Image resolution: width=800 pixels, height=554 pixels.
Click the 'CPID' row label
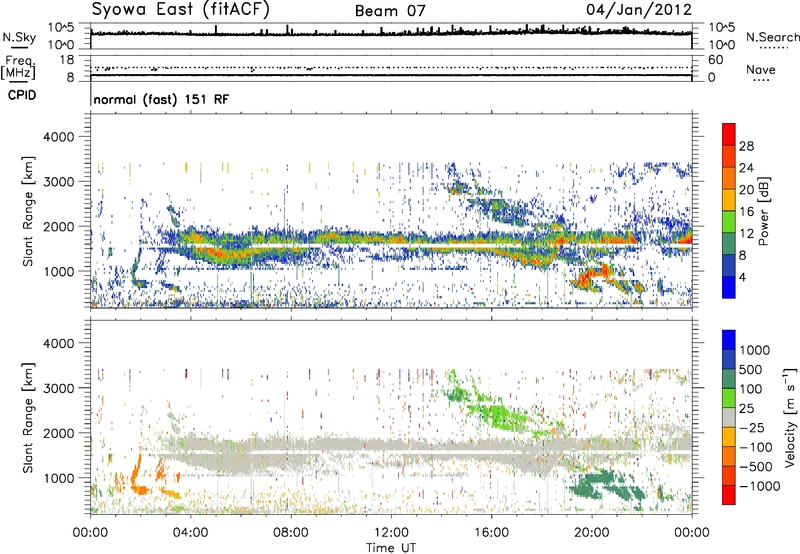click(21, 95)
